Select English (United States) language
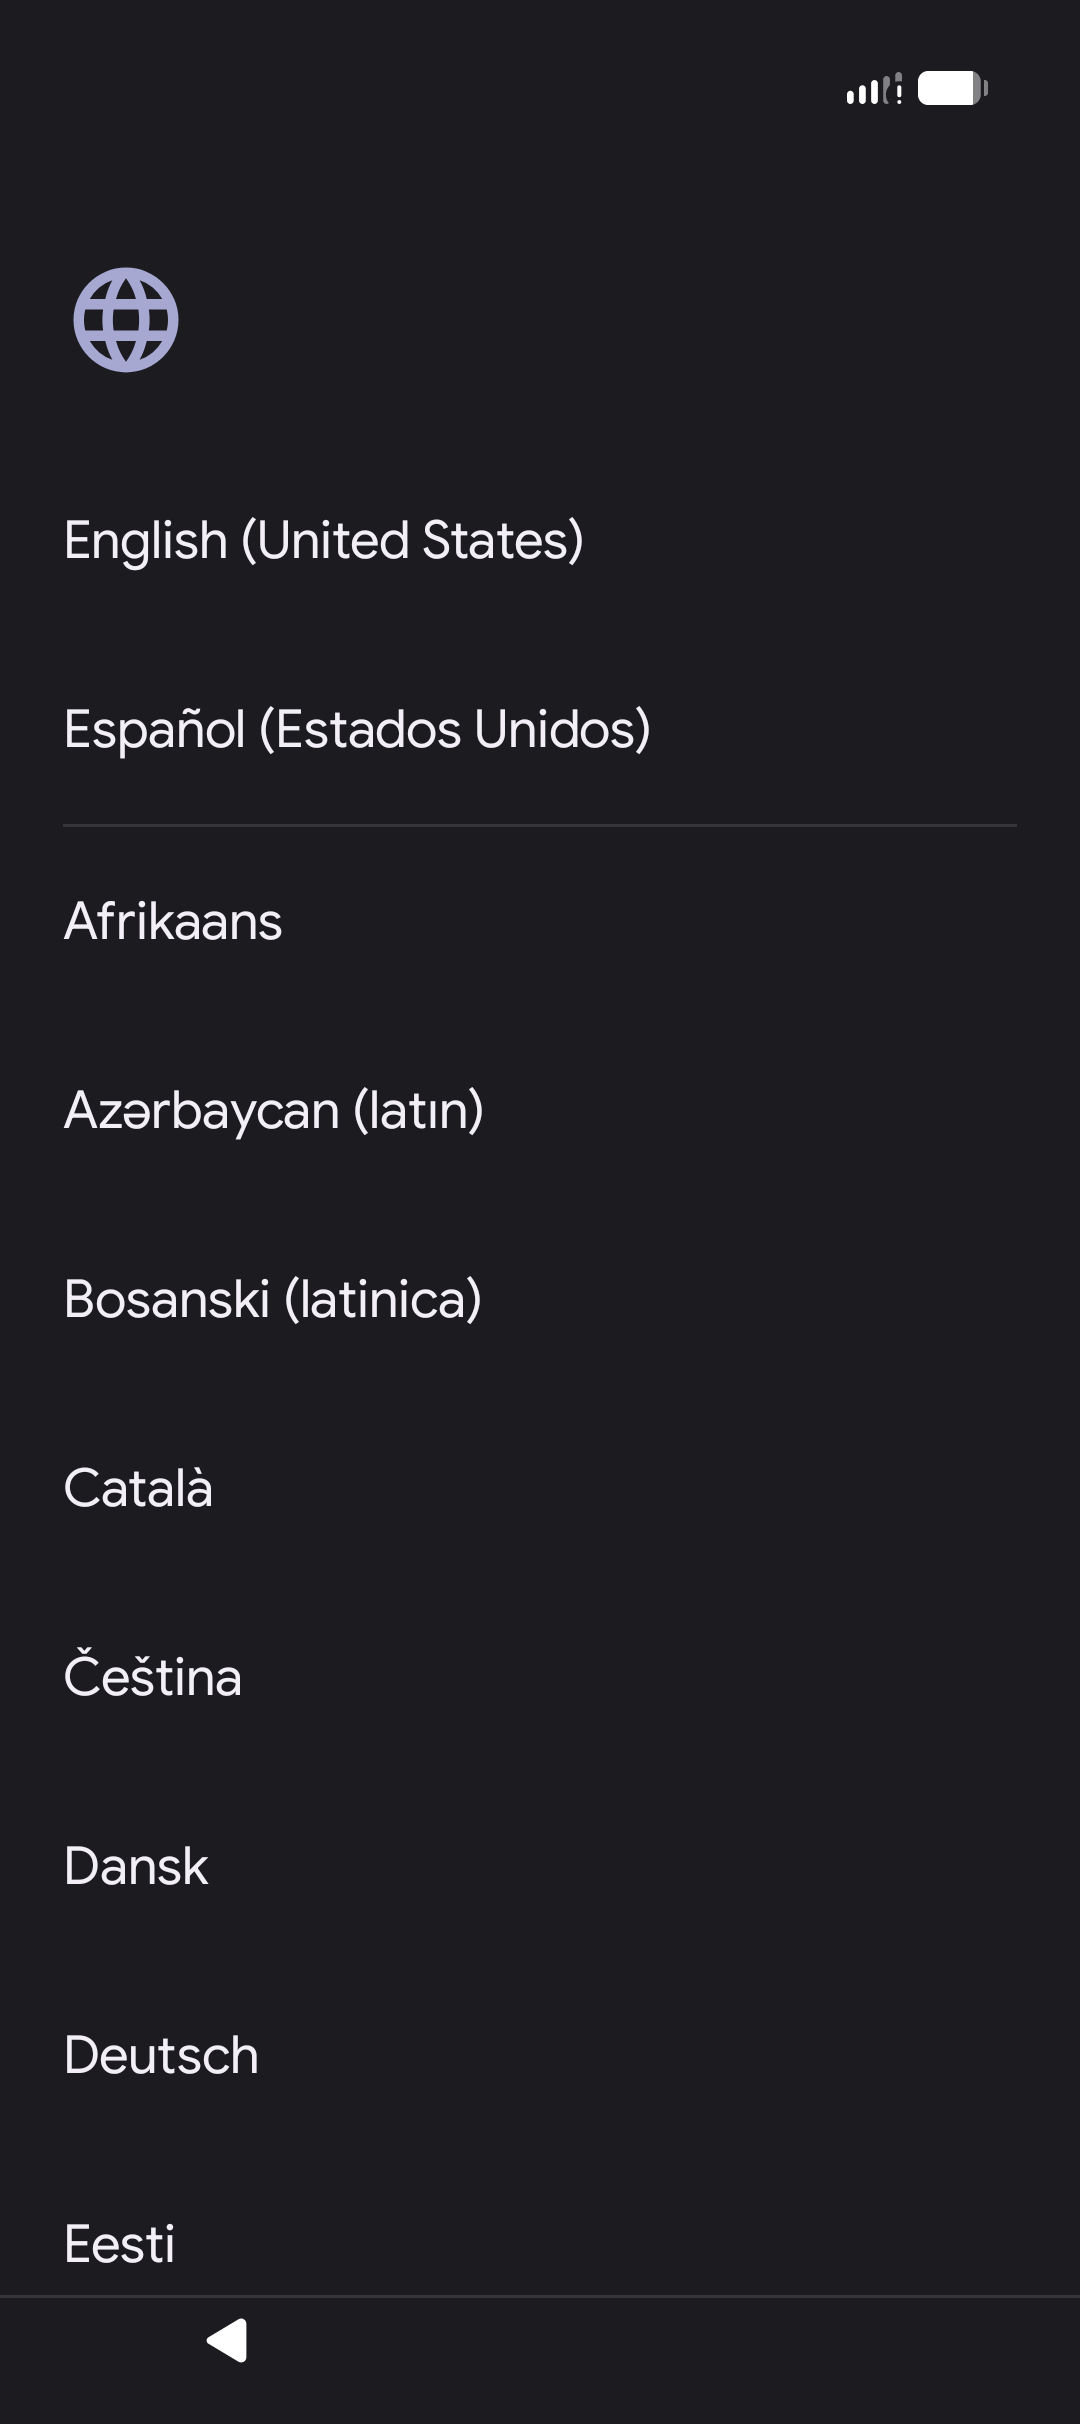This screenshot has width=1080, height=2424. 323,541
